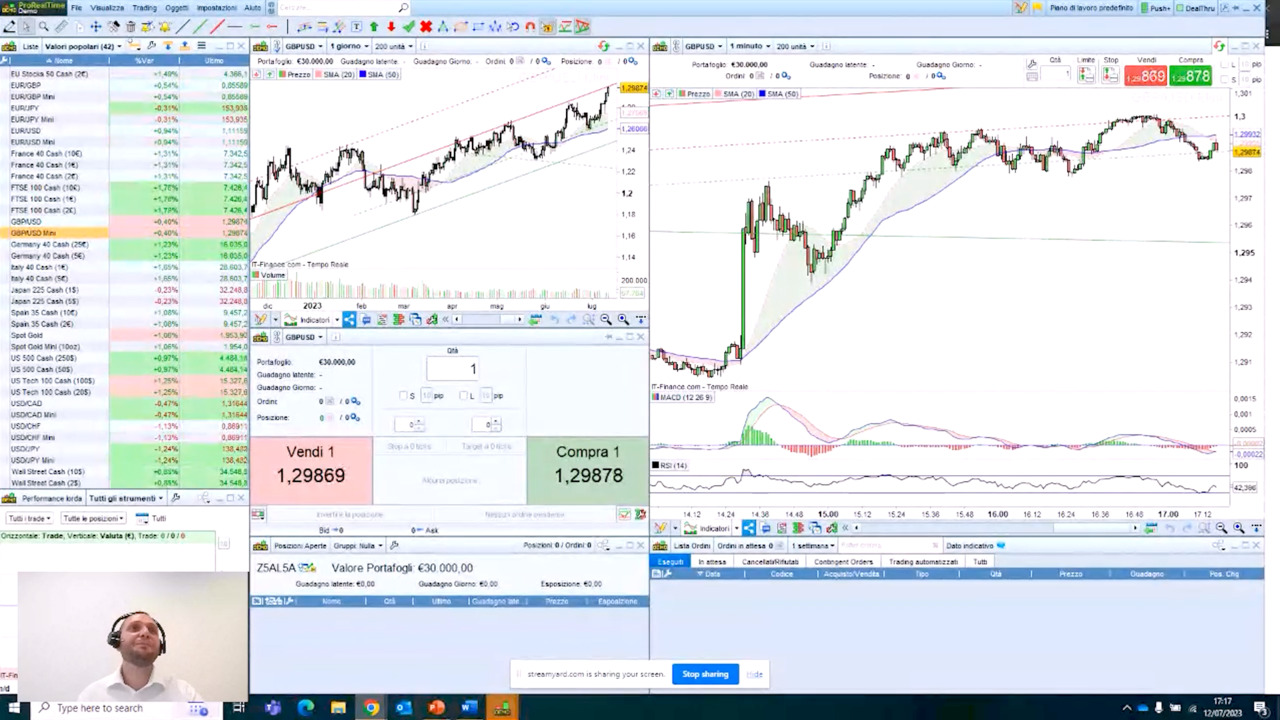Click the 'Vendi 1' sell button
The height and width of the screenshot is (720, 1280).
pos(311,465)
